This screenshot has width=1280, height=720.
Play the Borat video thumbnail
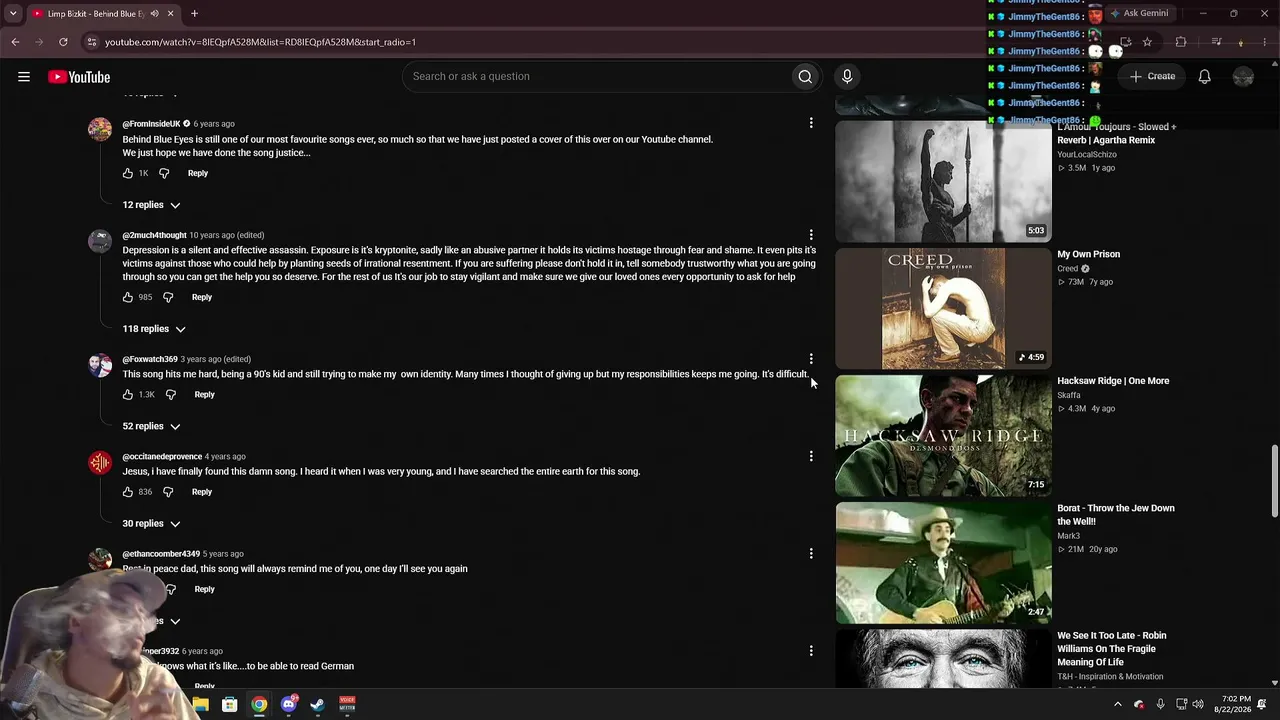[943, 562]
